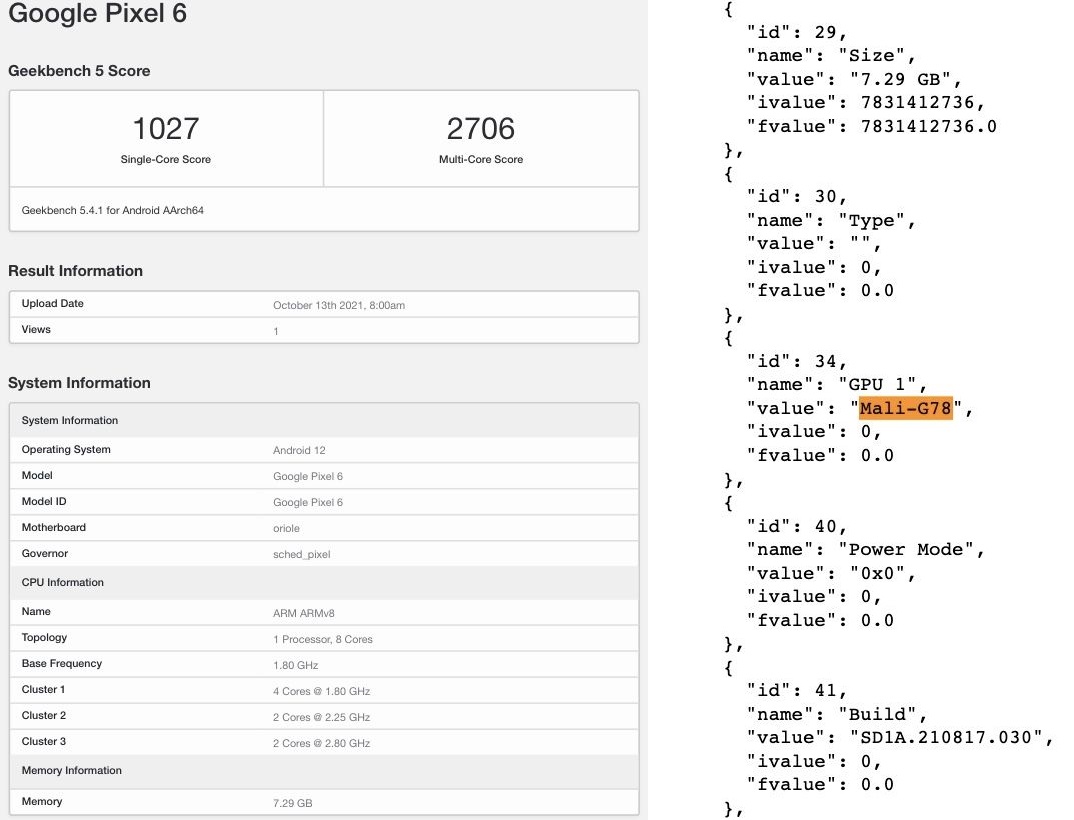Screen dimensions: 1074x820
Task: Click the Geekbench 5.4.1 for Android AArch64 text
Action: click(113, 211)
